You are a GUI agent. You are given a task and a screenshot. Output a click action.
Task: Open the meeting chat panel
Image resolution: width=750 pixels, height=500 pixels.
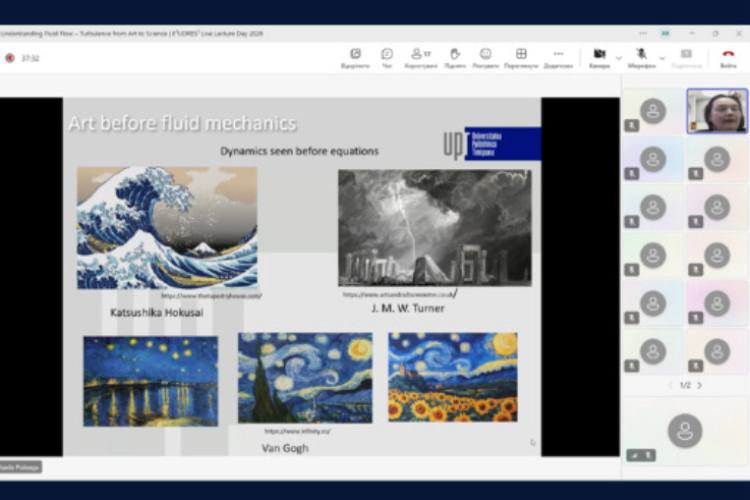387,56
